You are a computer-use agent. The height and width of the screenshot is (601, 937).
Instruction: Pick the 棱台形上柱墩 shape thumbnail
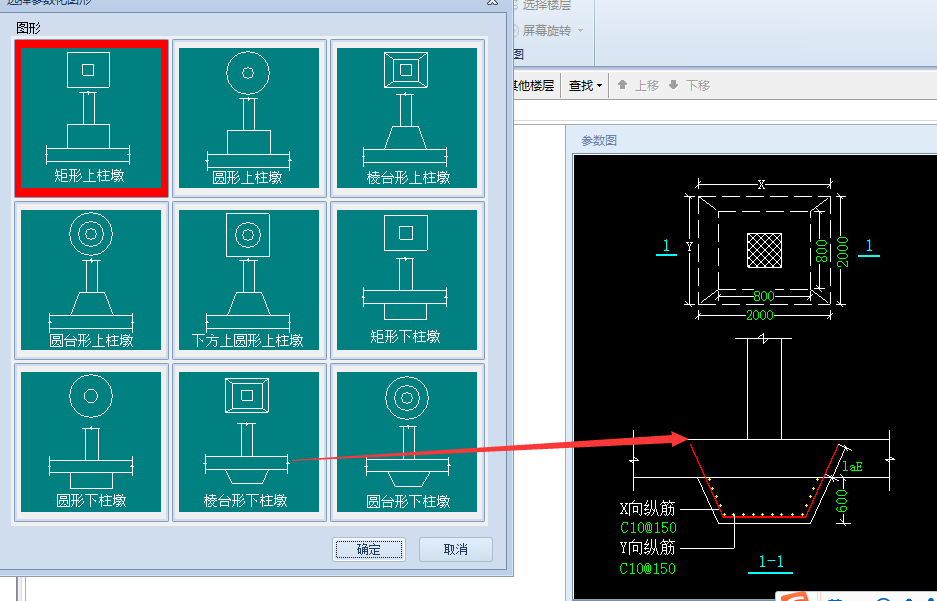pos(407,117)
